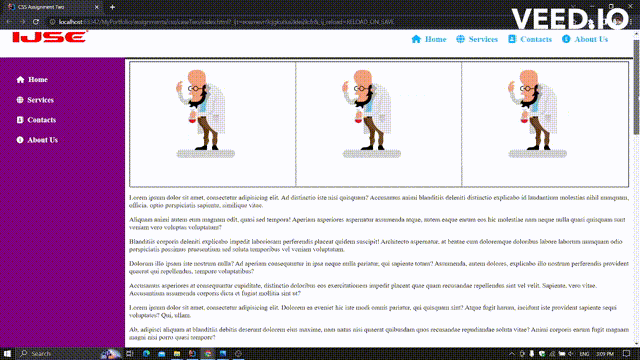This screenshot has width=640, height=360.
Task: Click the taskbar clock showing 3:09 PM
Action: 605,353
